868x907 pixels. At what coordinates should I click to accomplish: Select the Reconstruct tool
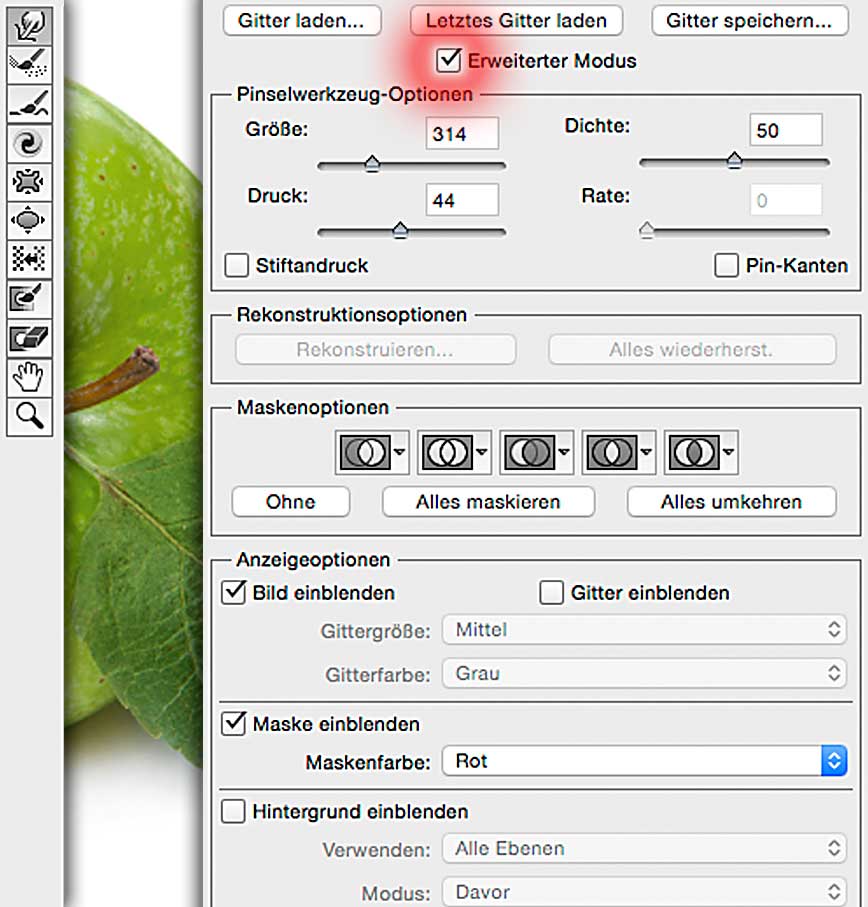pos(29,64)
